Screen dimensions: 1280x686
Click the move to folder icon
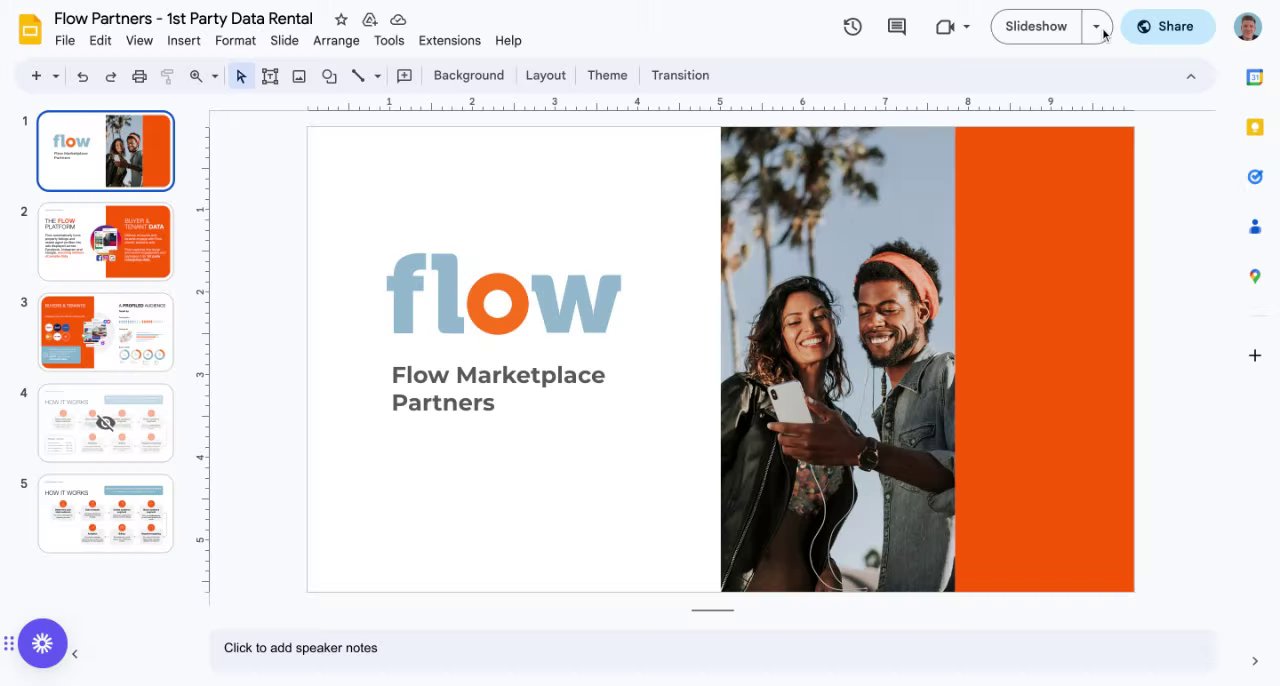pos(369,19)
